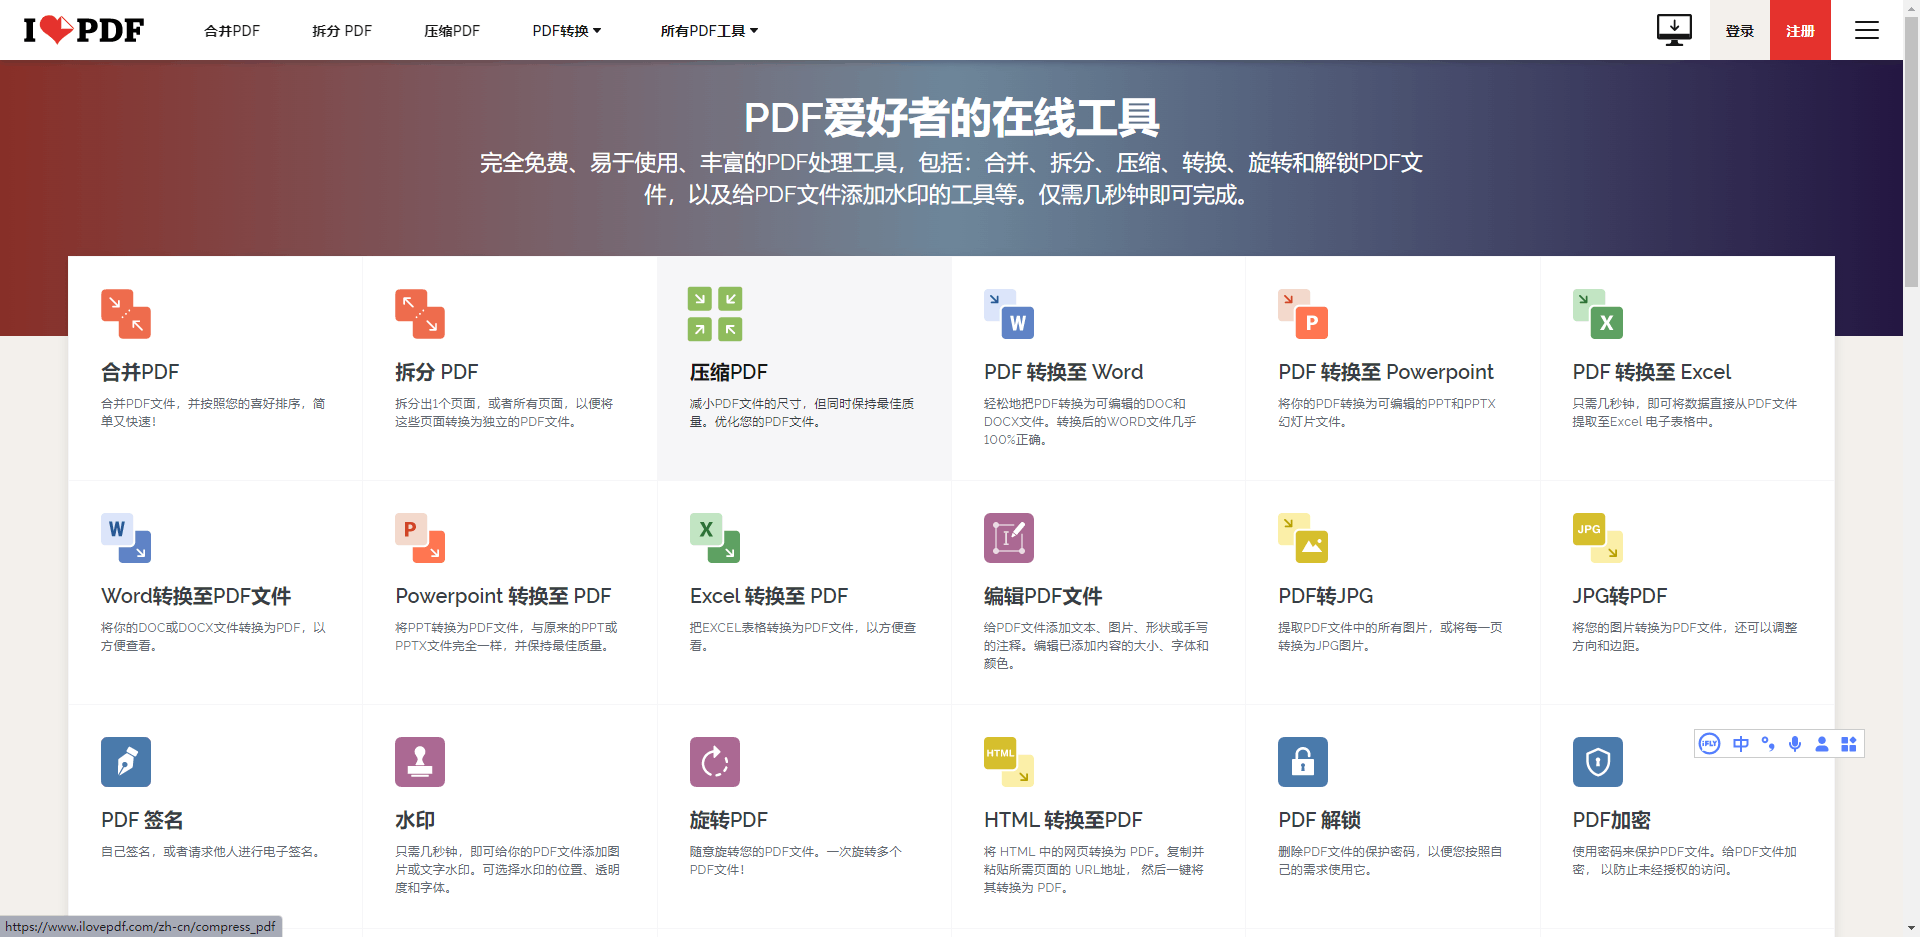
Task: Go to 压缩PDF in the top navigation
Action: [452, 31]
